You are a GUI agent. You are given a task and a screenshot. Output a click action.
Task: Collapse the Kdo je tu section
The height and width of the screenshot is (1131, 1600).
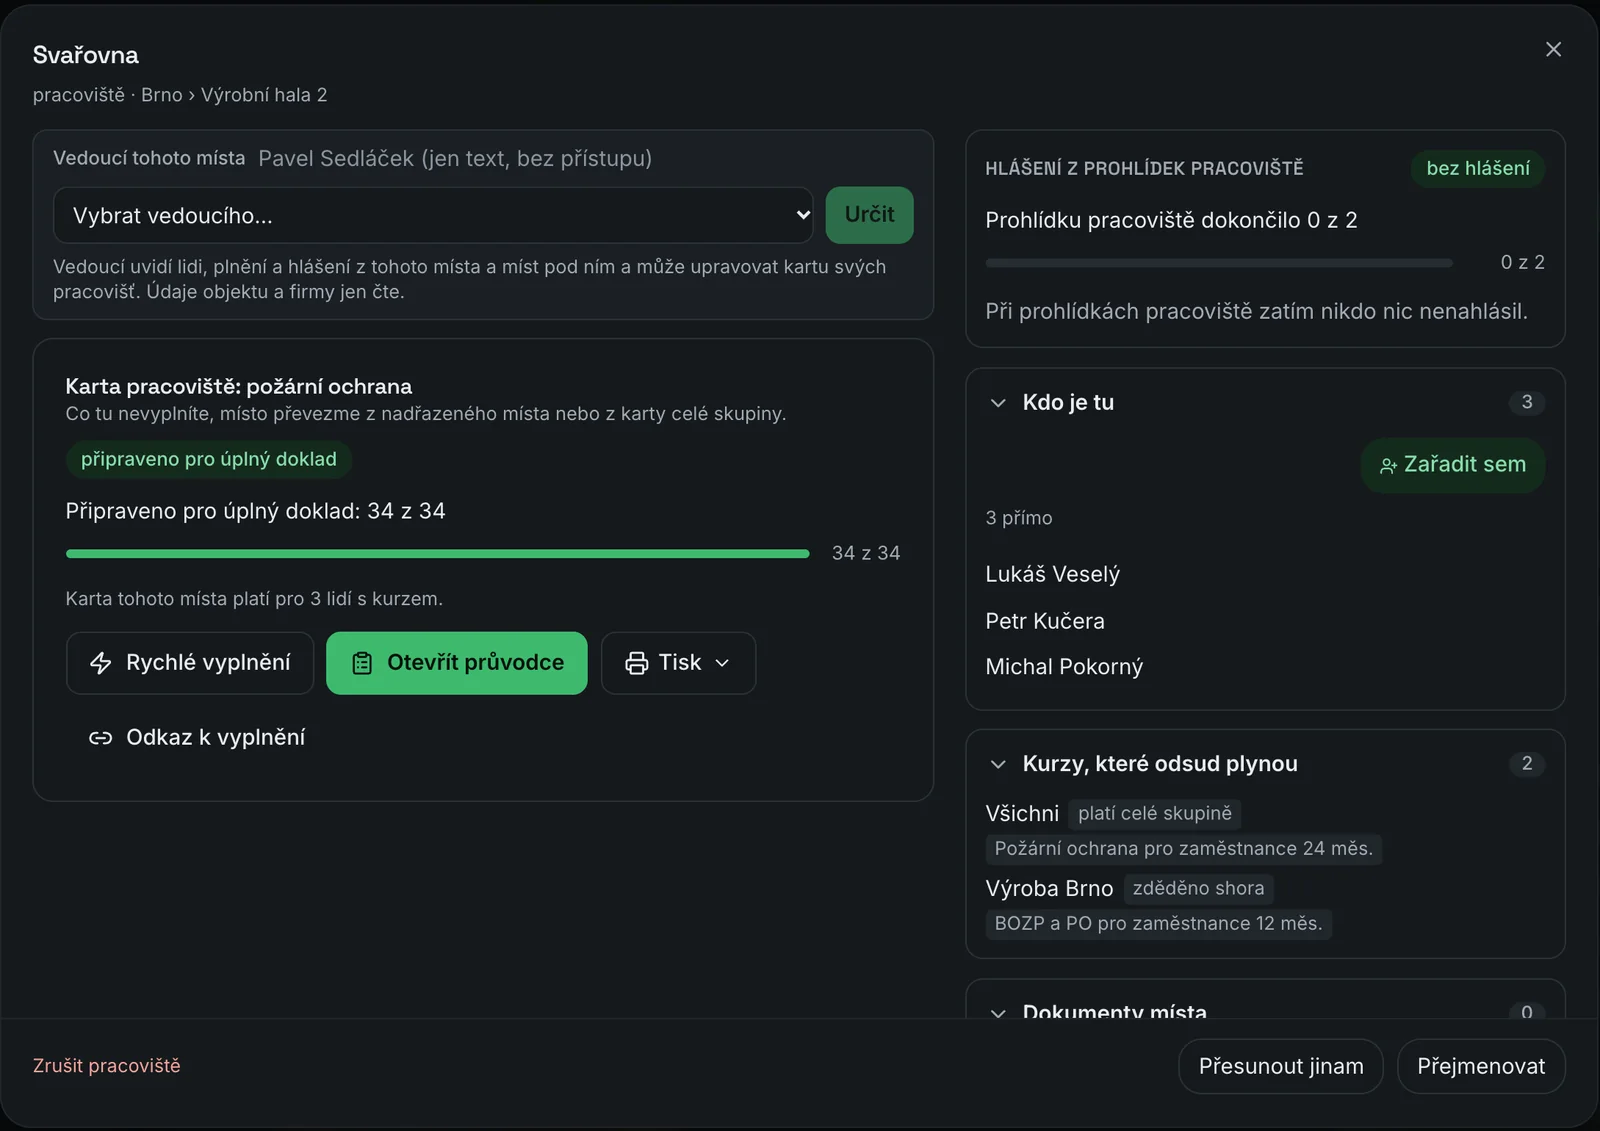(x=998, y=403)
